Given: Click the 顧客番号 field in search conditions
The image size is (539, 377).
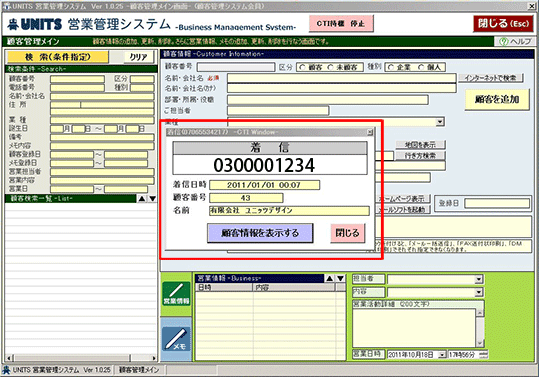Looking at the screenshot, I should pyautogui.click(x=77, y=79).
